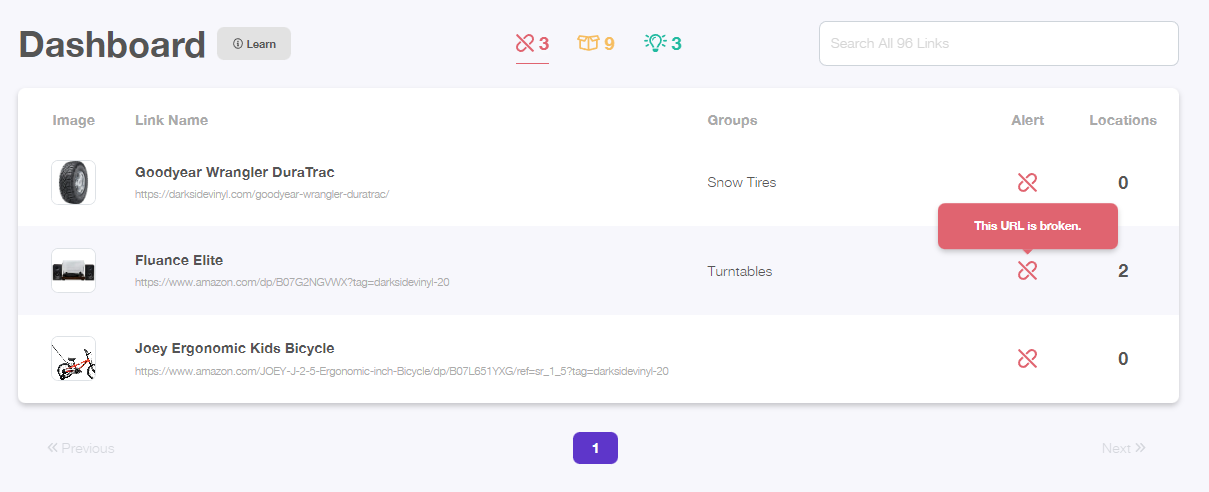
Task: Select the Snow Tires group
Action: pos(741,182)
